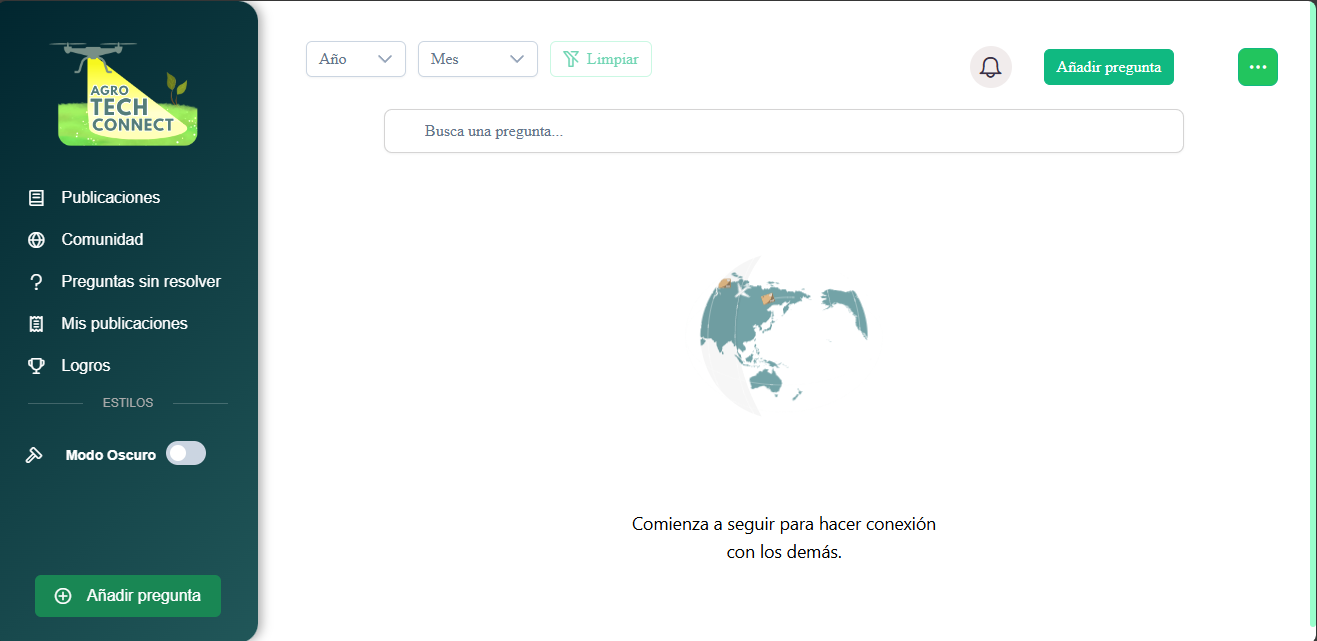1317x641 pixels.
Task: Navigate to Mis publicaciones
Action: pyautogui.click(x=124, y=324)
